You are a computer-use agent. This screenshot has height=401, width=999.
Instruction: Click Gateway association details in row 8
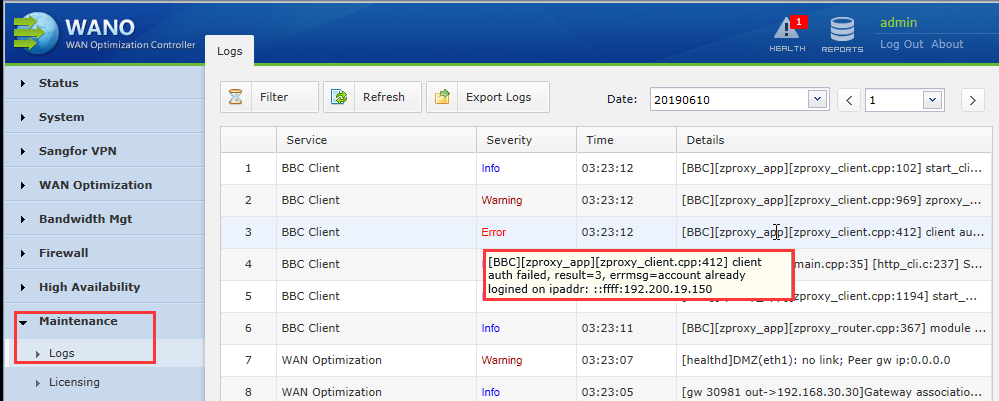(x=834, y=392)
